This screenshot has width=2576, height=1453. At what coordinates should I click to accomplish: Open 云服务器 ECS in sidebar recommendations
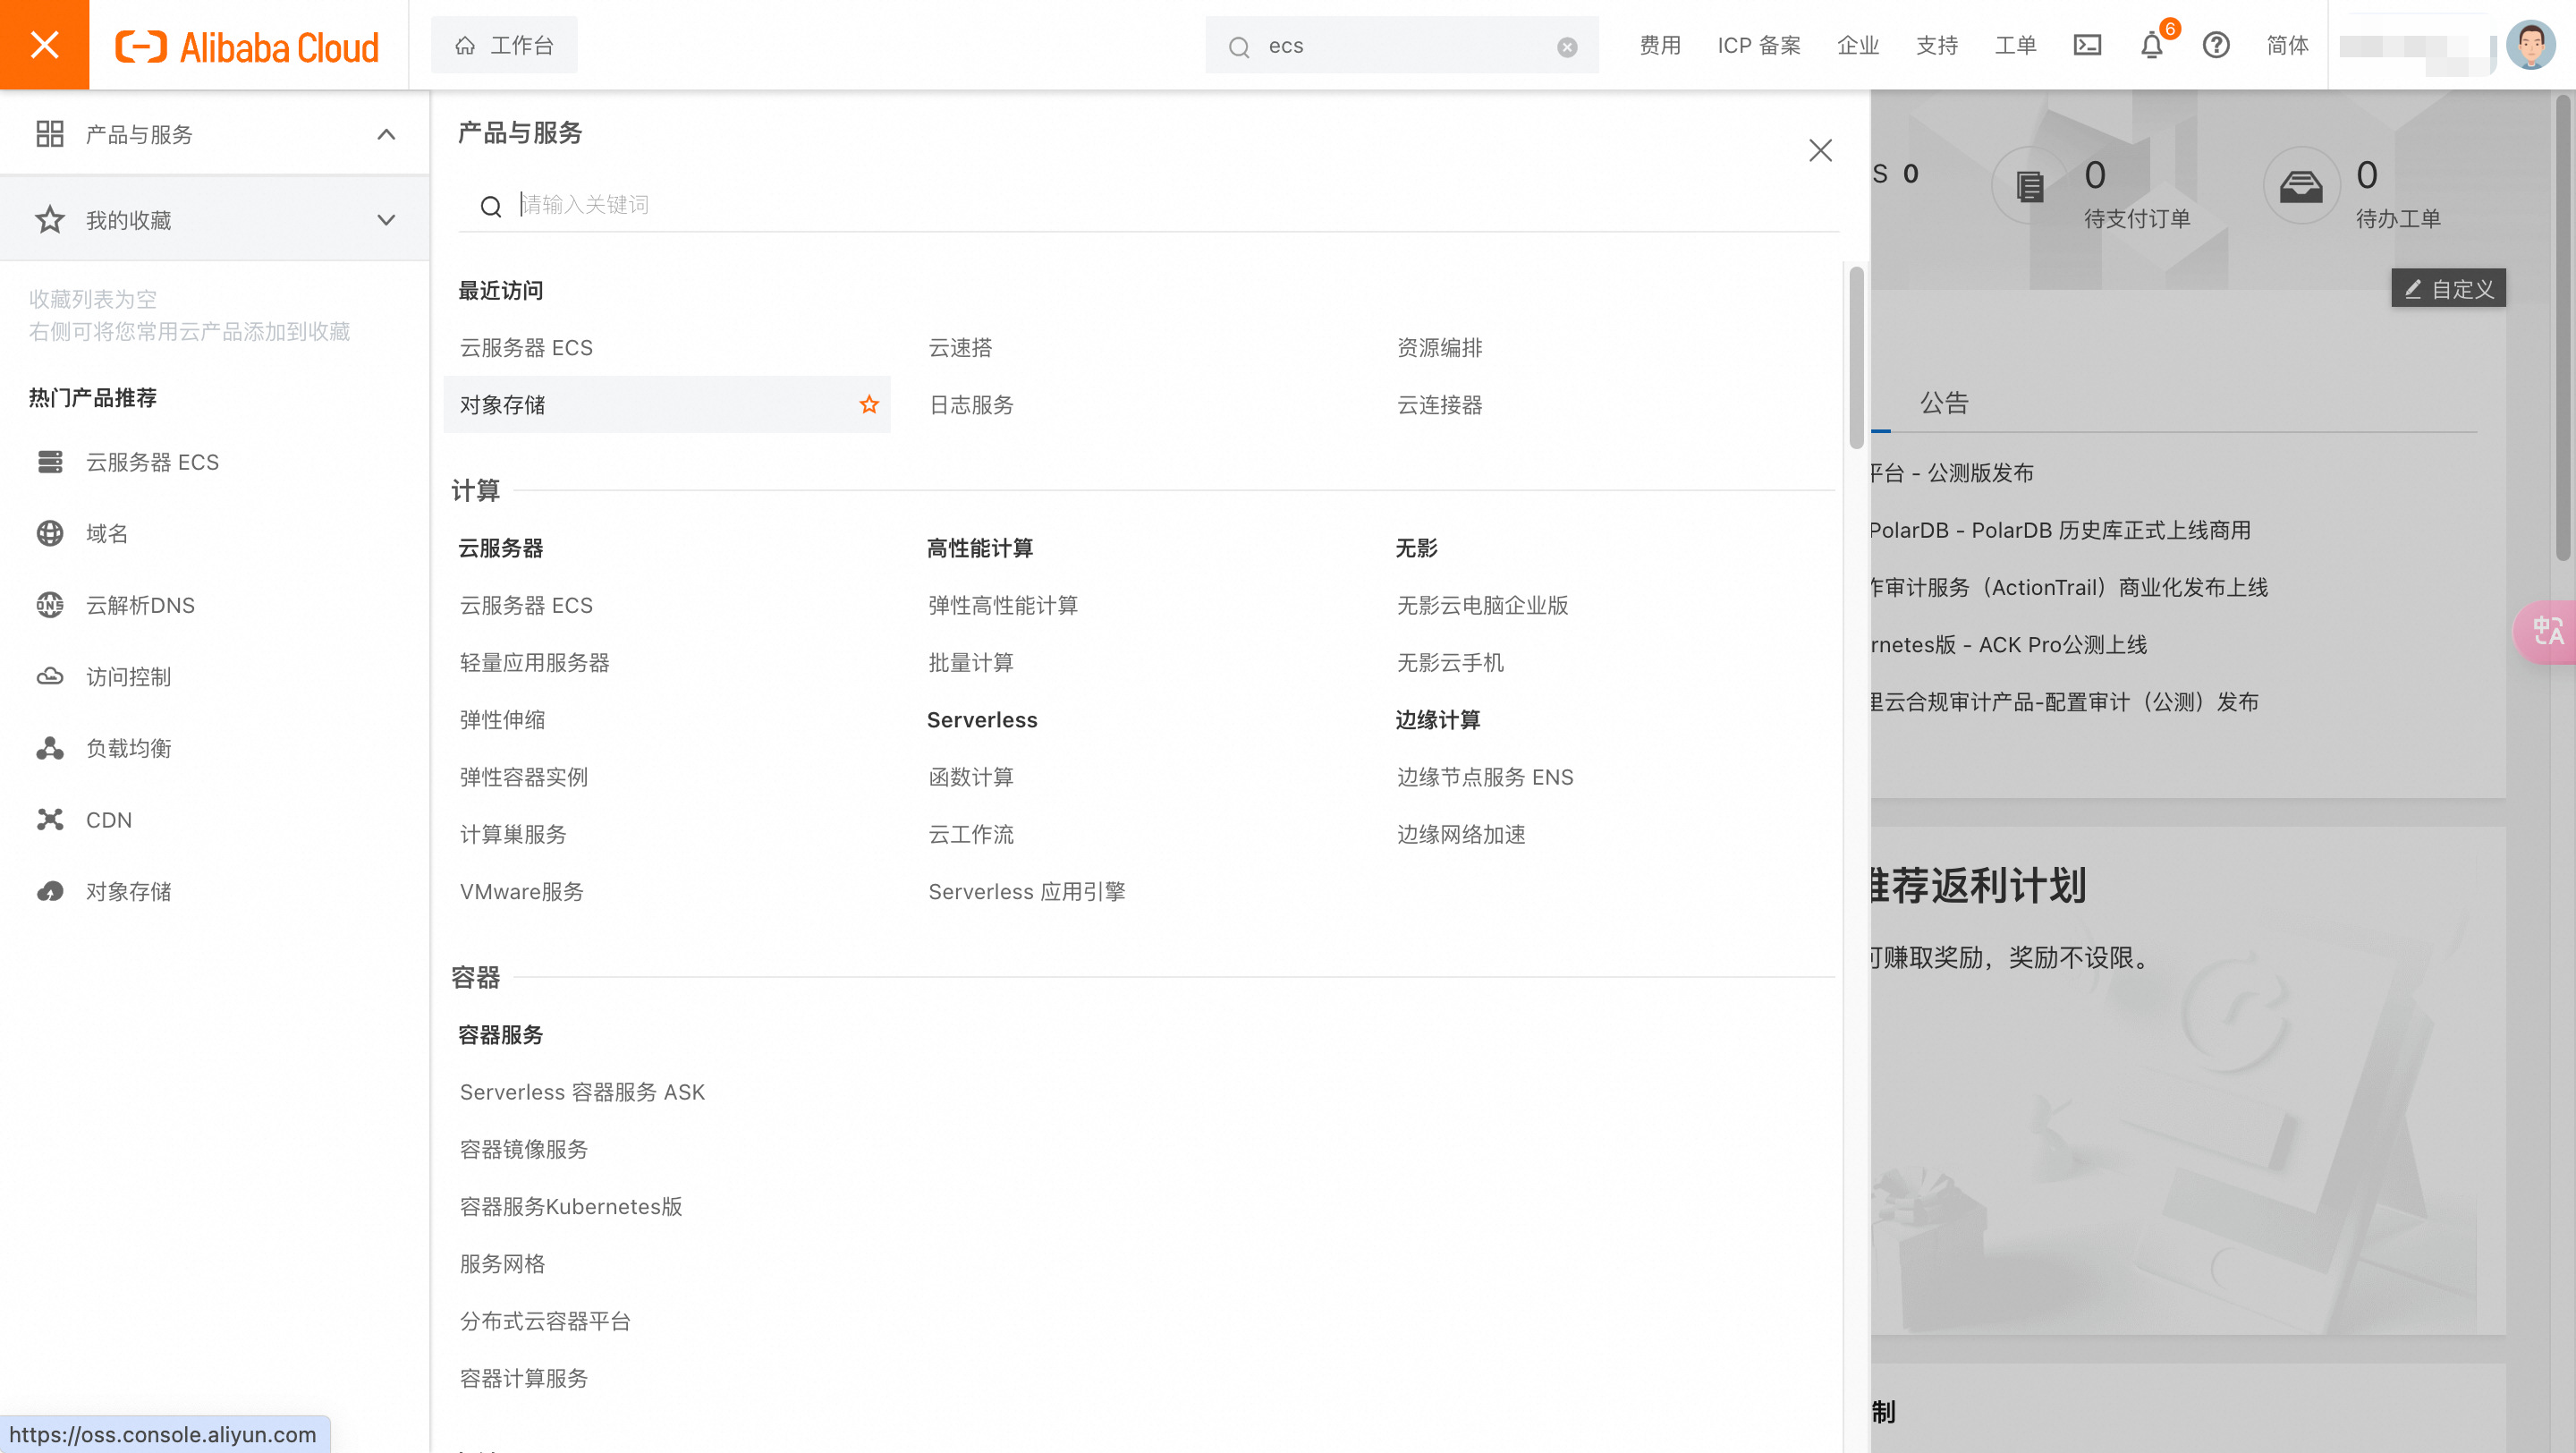pos(152,462)
